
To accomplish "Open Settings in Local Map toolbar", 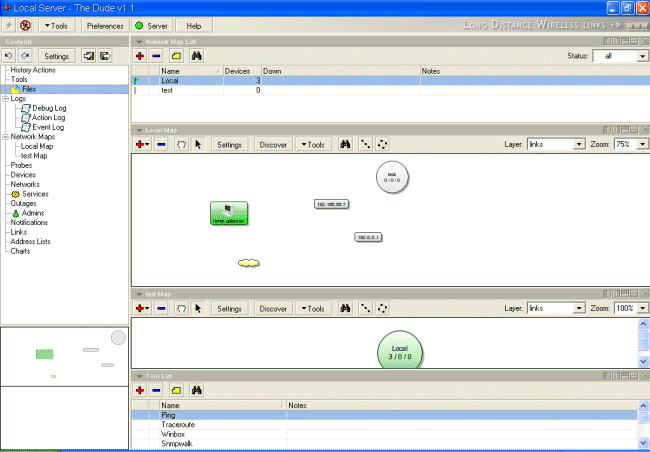I will [230, 144].
